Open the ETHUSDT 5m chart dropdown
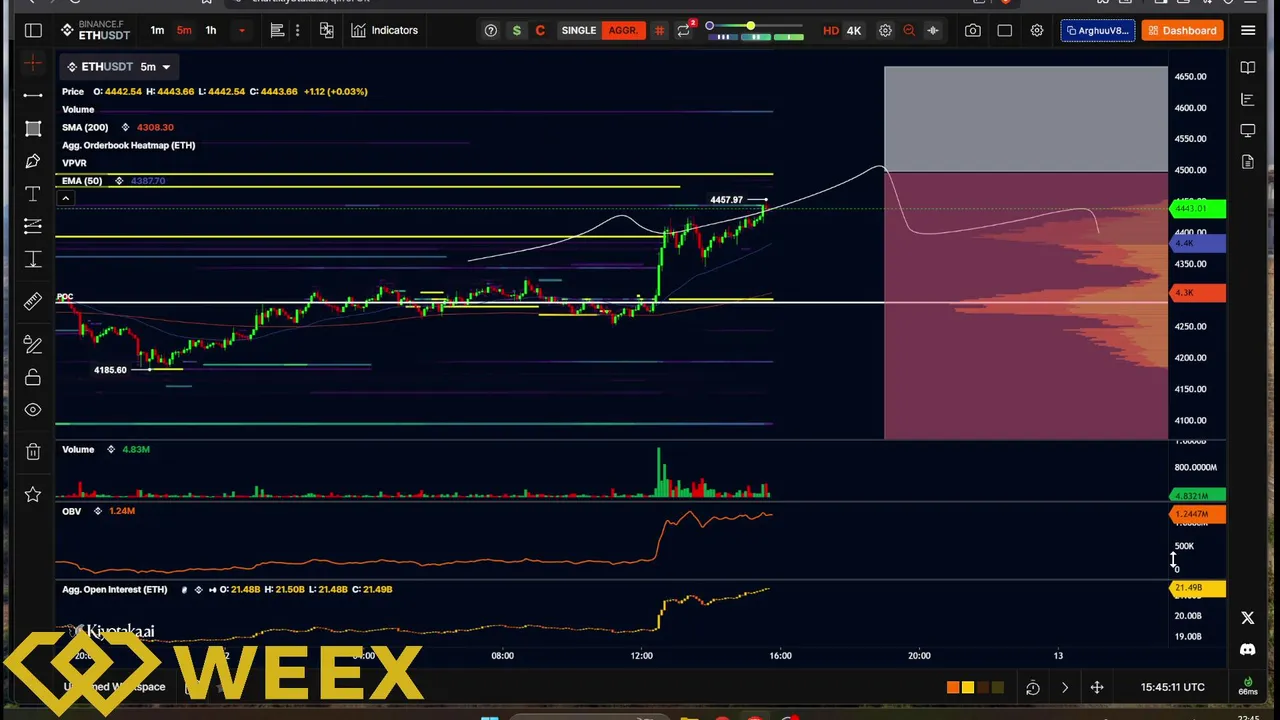Screen dimensions: 1280x720 119,67
